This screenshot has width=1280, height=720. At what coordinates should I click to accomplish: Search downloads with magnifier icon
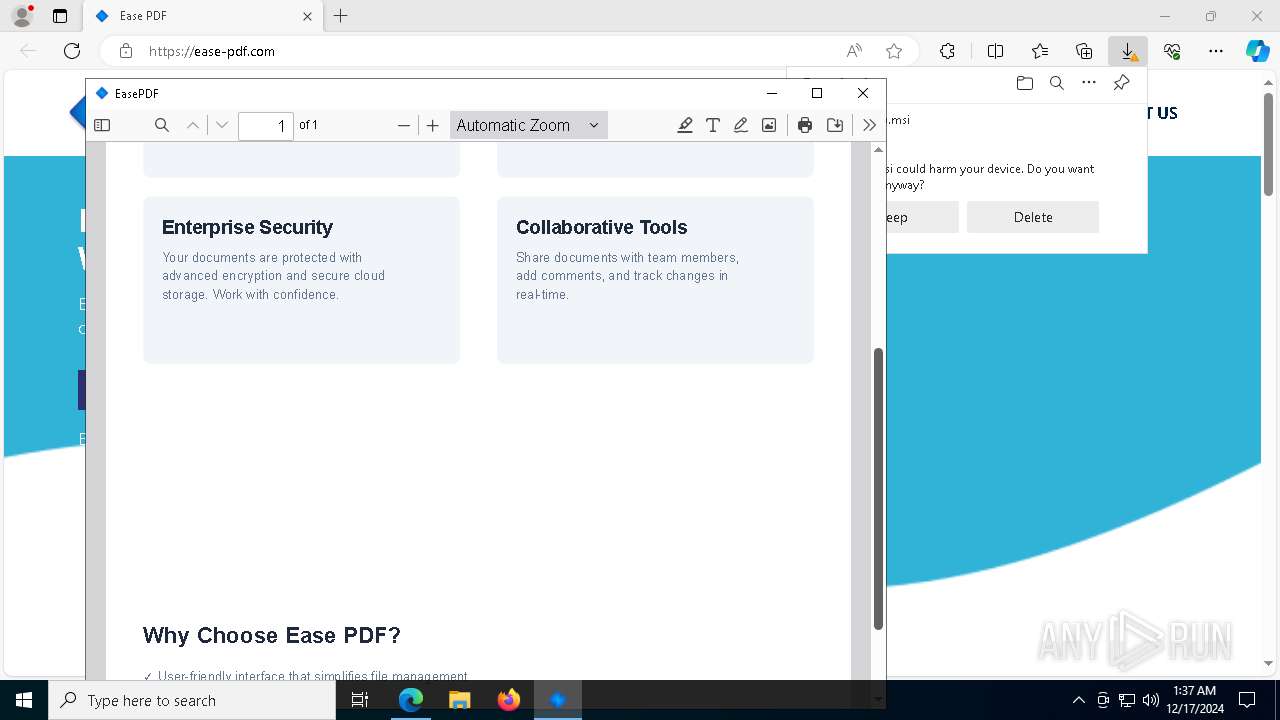1056,83
